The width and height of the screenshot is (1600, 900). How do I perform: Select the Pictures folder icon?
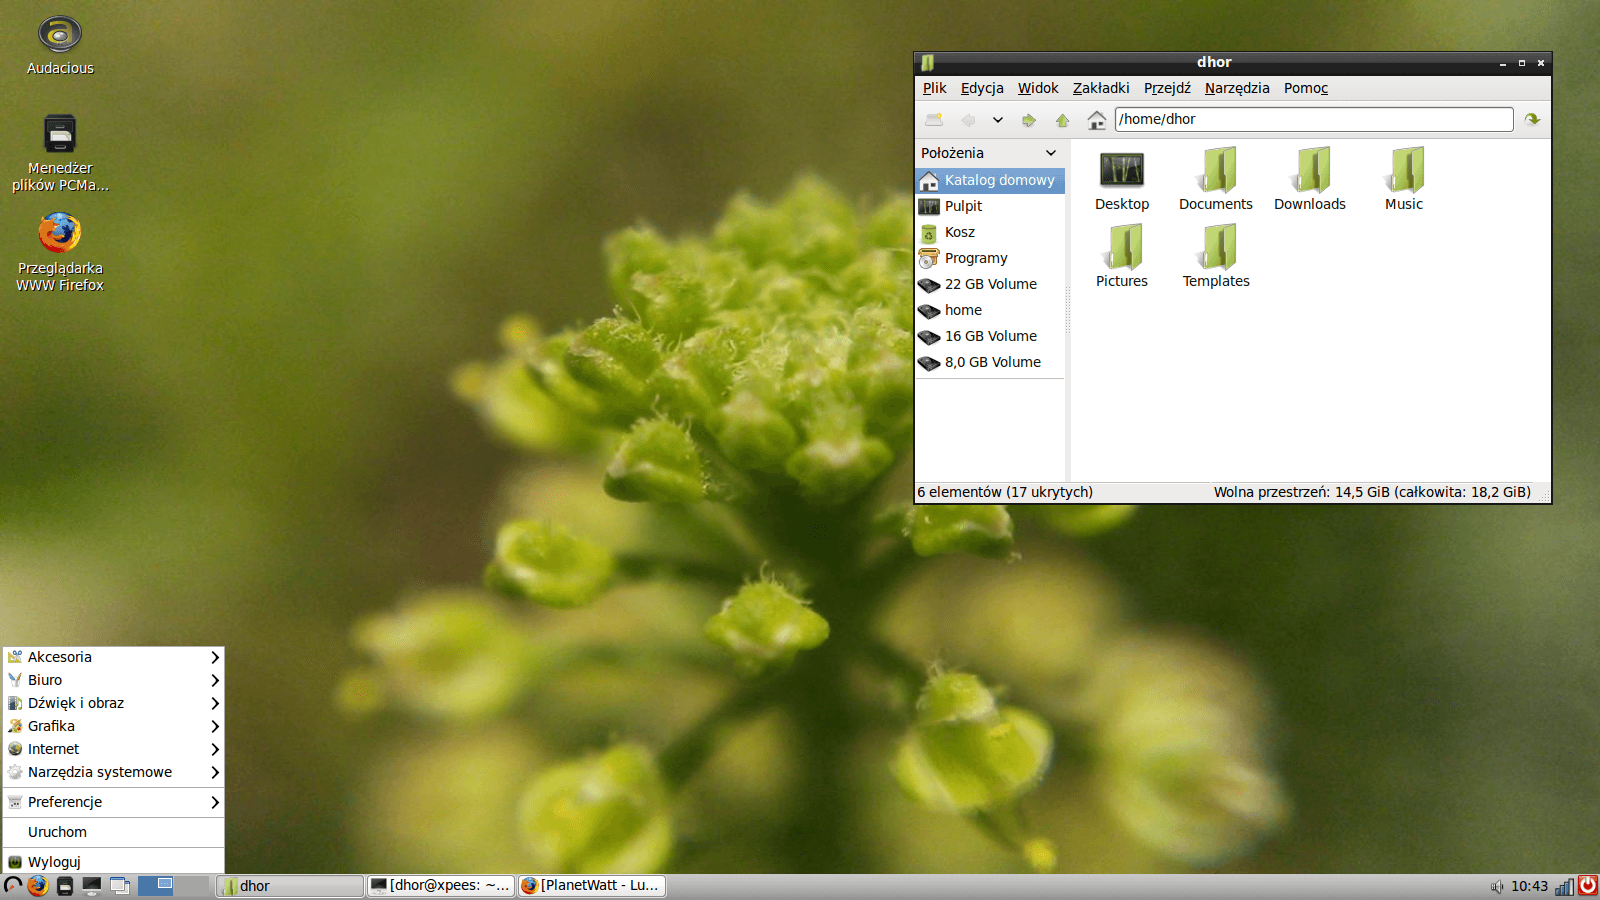pyautogui.click(x=1122, y=257)
